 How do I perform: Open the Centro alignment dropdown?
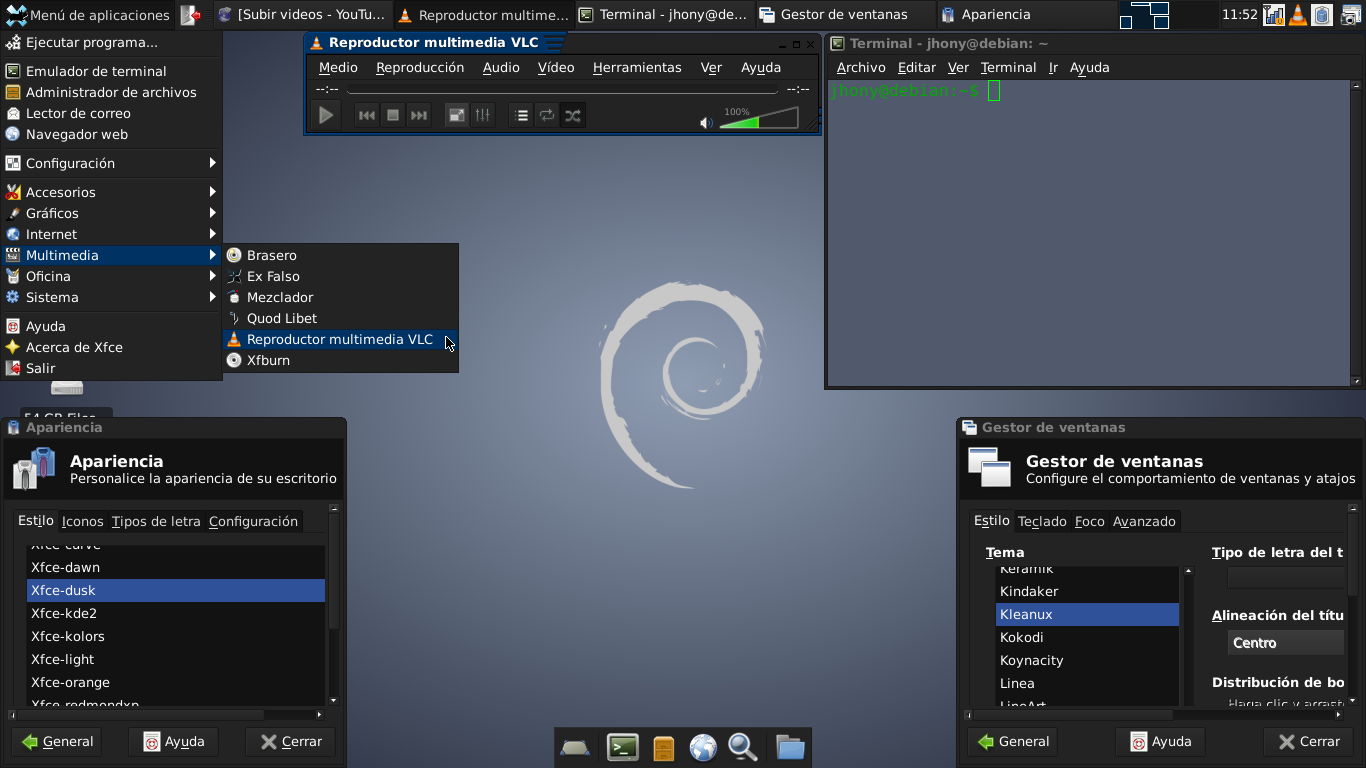click(x=1285, y=643)
